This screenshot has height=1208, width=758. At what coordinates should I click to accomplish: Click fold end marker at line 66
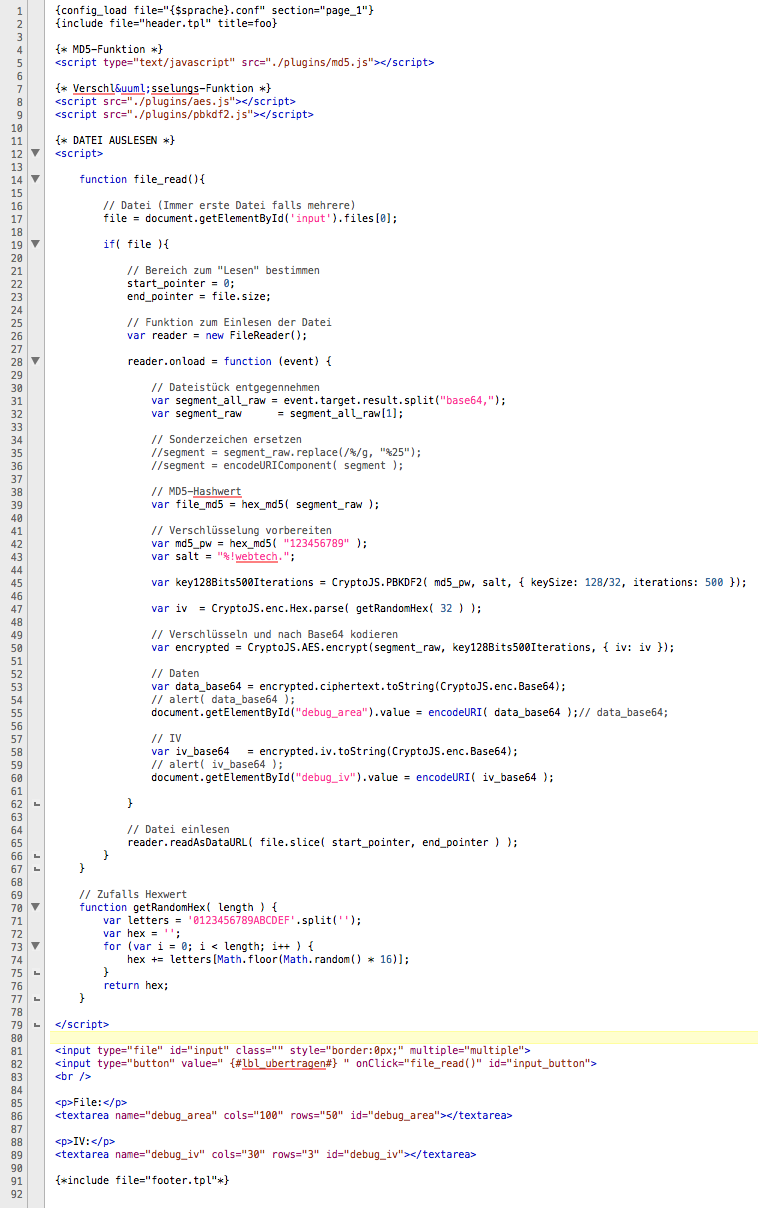pos(36,855)
